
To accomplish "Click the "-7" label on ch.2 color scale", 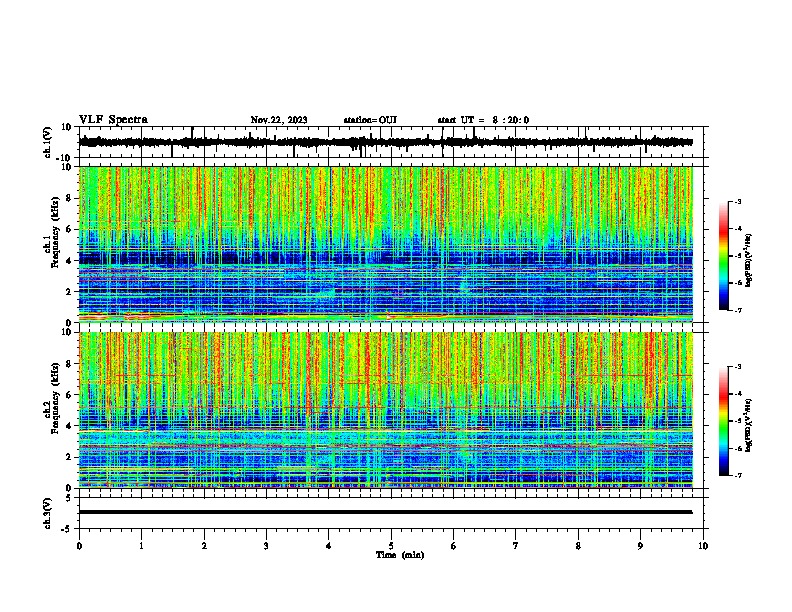I will [737, 476].
